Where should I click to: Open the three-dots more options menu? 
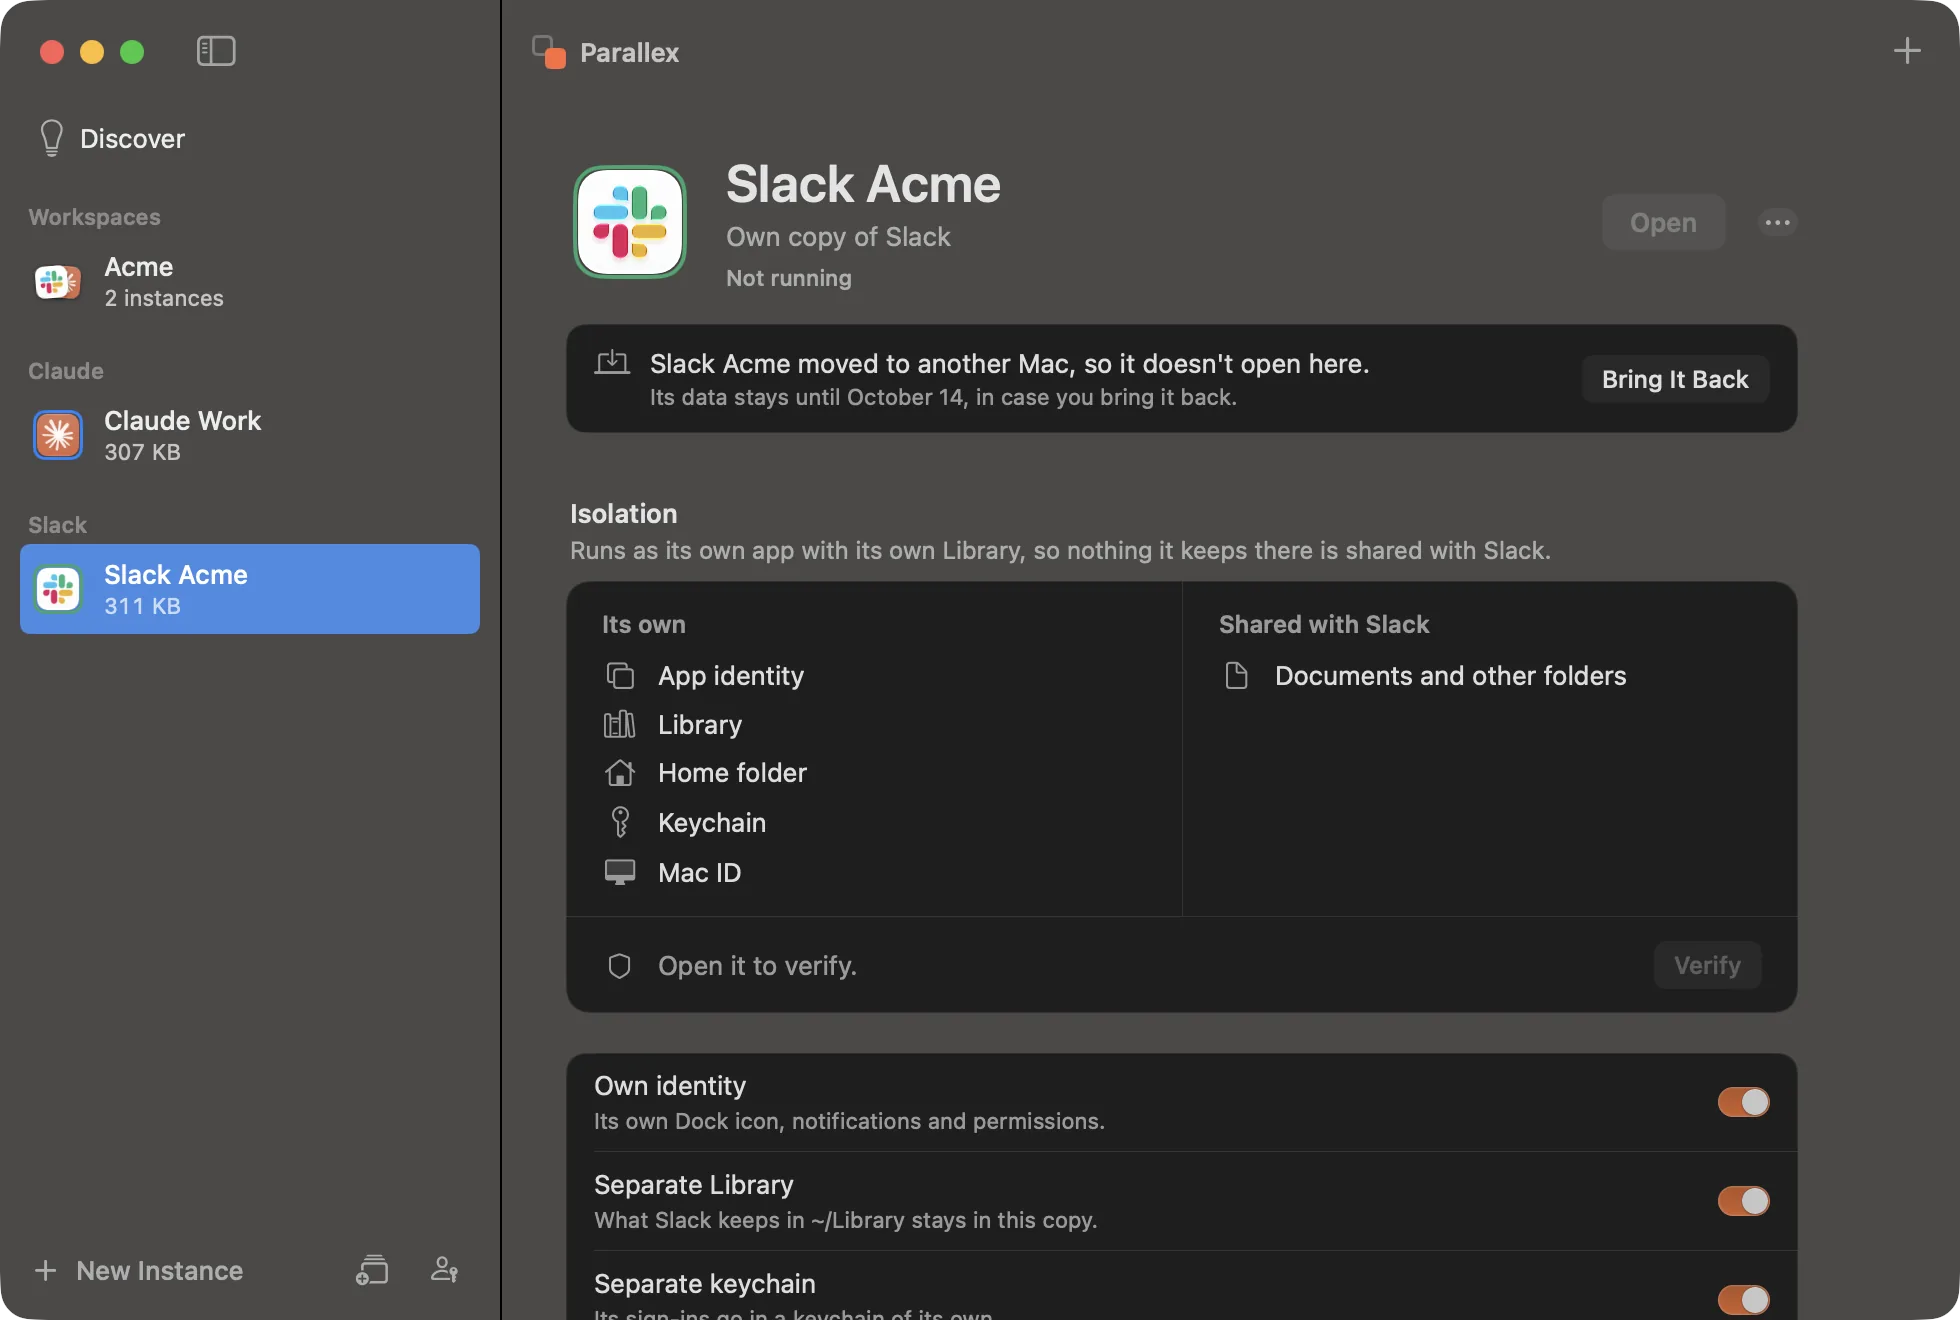[1777, 222]
